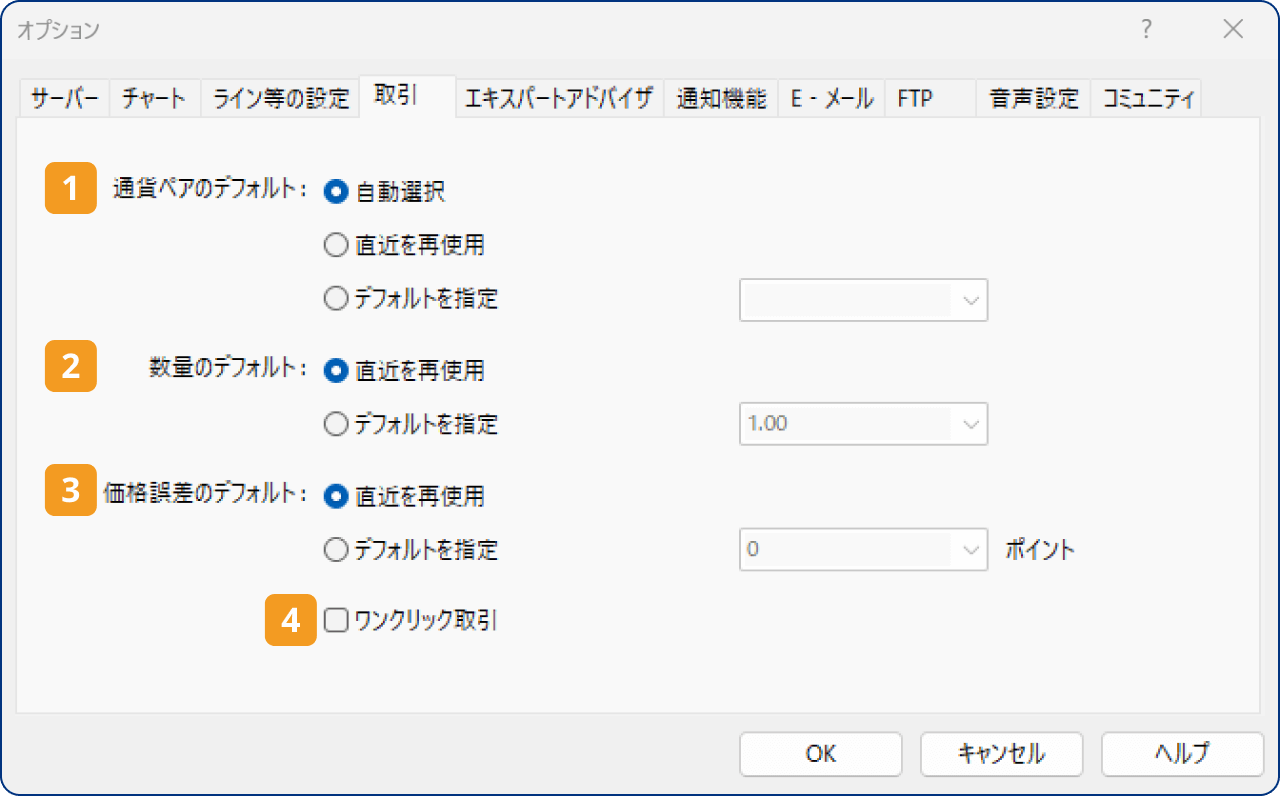Open the deviation points dropdown showing 0
Viewport: 1280px width, 796px height.
click(x=971, y=549)
